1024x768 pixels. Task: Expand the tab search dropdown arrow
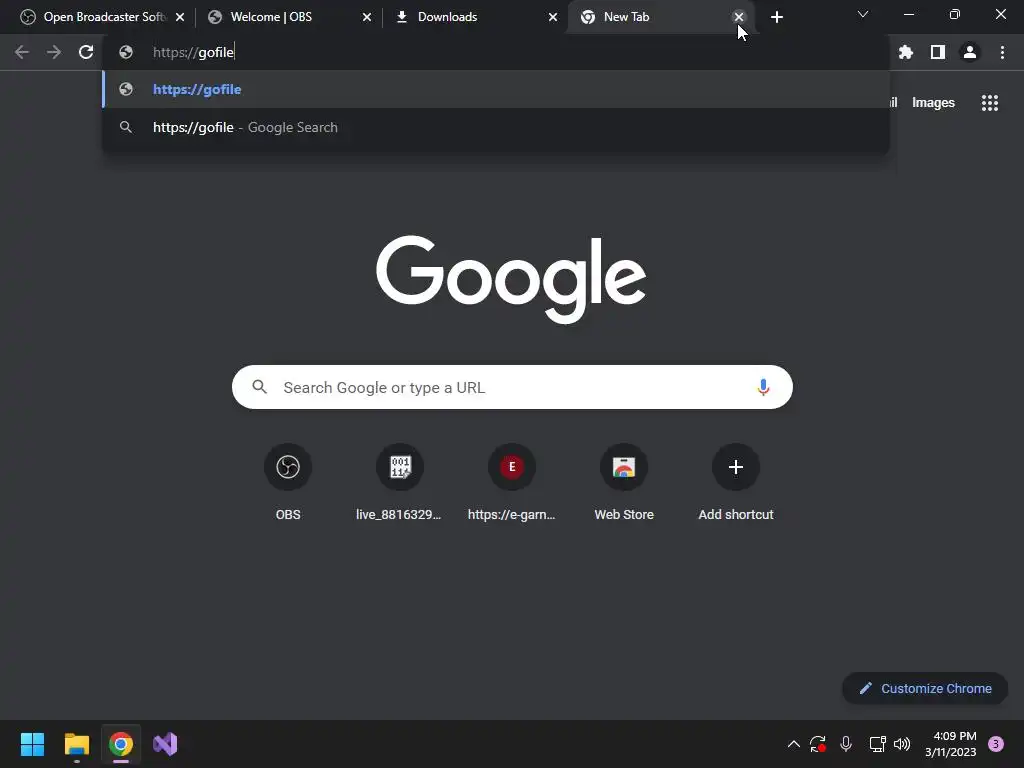coord(863,14)
